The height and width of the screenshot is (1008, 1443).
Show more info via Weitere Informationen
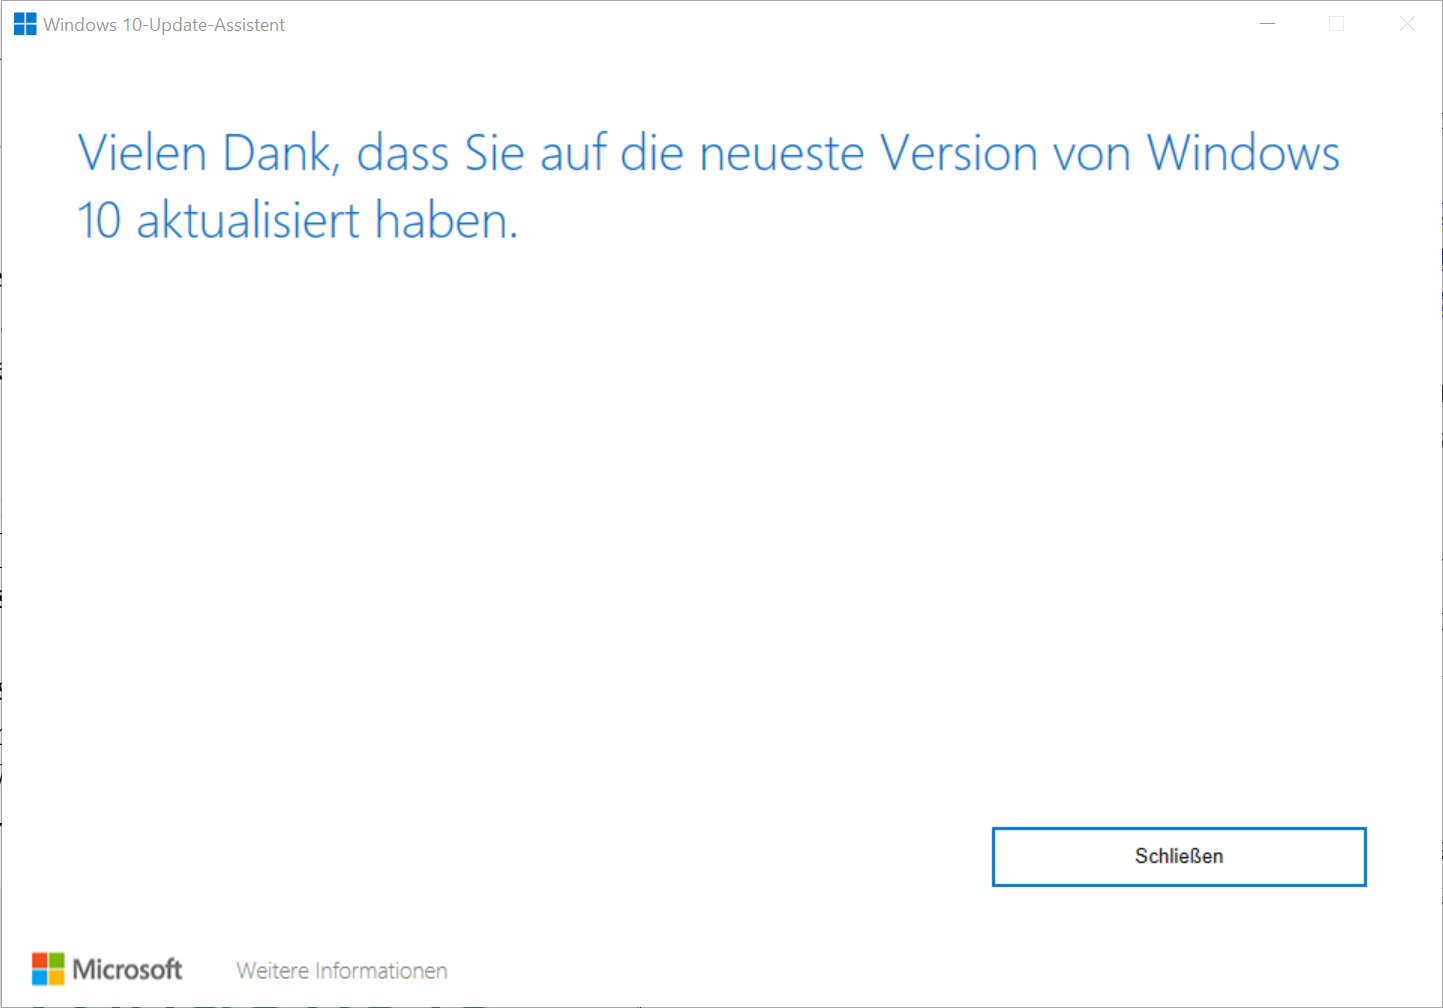(342, 971)
